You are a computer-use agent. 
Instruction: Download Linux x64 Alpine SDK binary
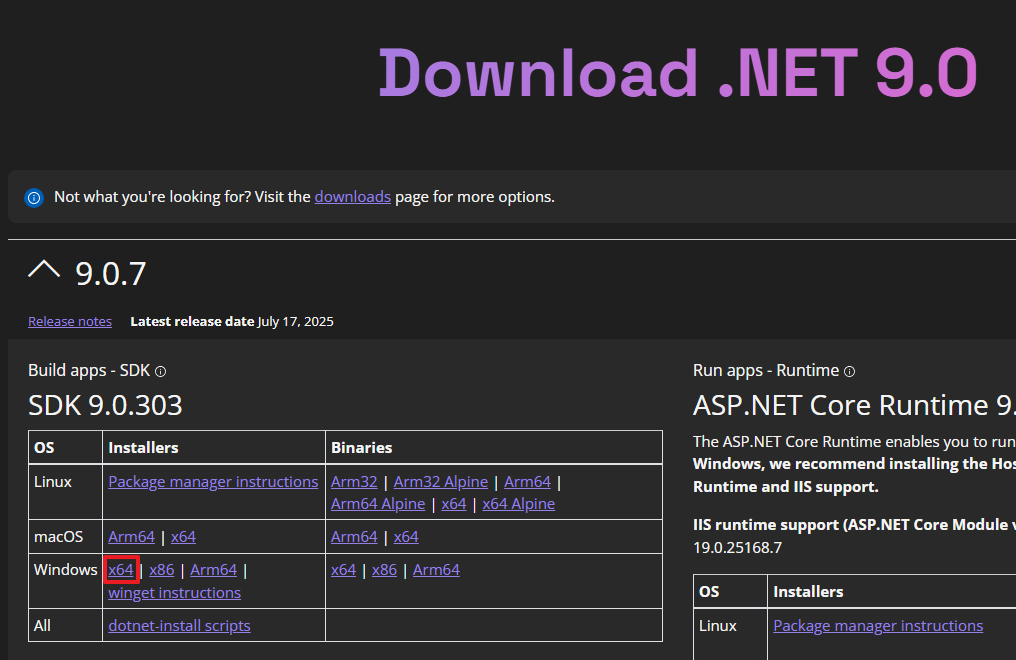pos(518,503)
